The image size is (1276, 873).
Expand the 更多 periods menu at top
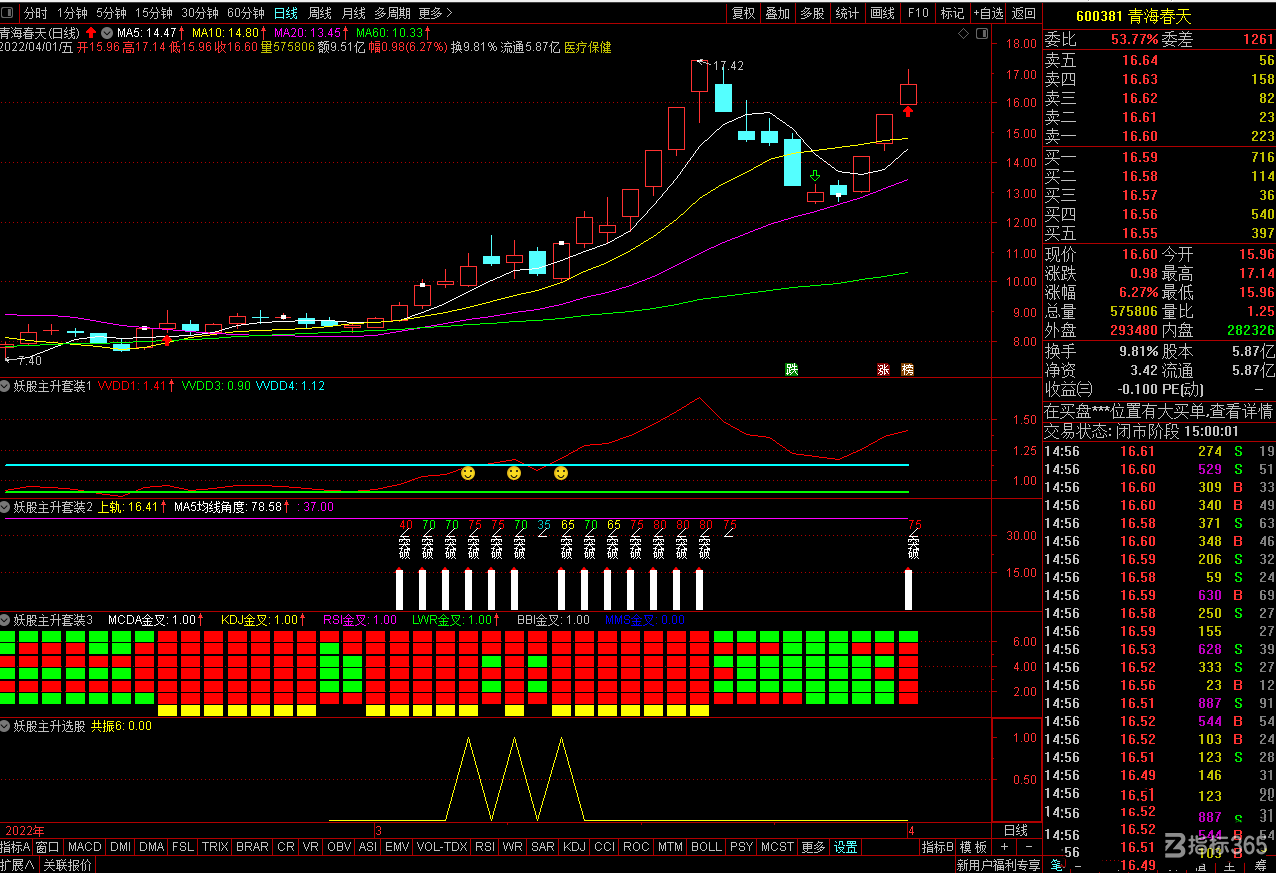tap(435, 13)
